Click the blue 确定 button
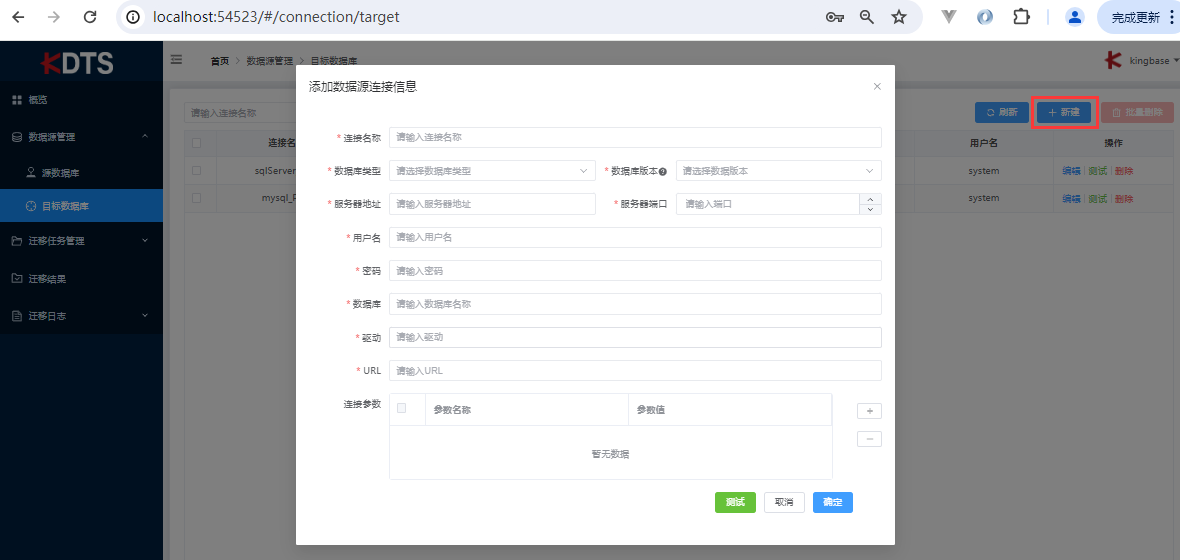The image size is (1180, 560). point(832,502)
